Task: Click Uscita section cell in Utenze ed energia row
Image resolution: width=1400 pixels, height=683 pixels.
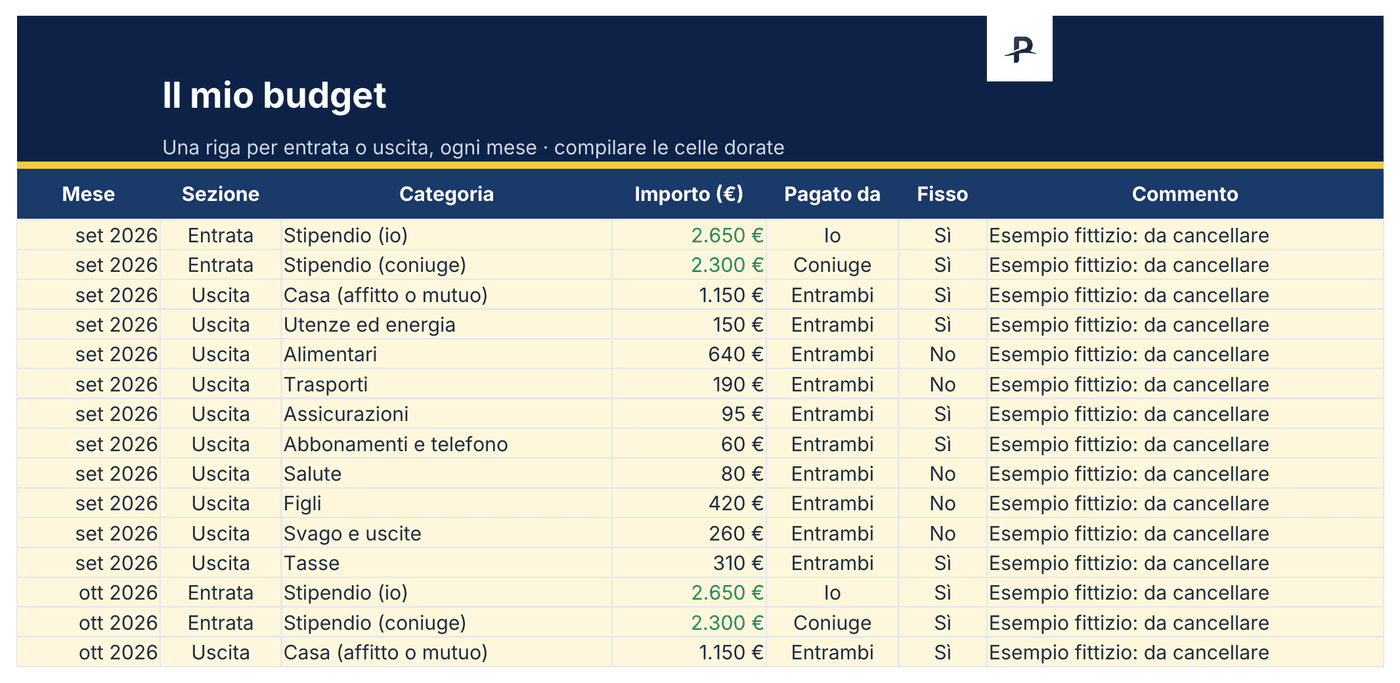Action: coord(220,325)
